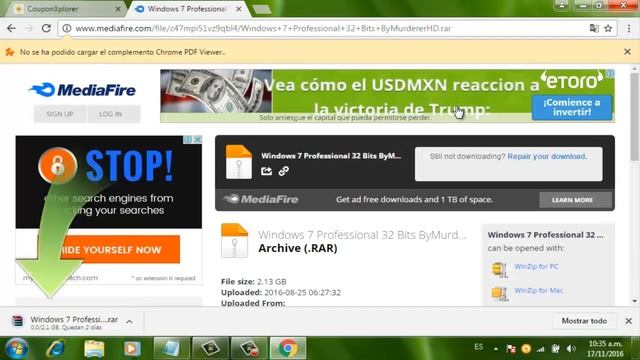Open the Windows Start menu
This screenshot has width=640, height=360.
16,349
